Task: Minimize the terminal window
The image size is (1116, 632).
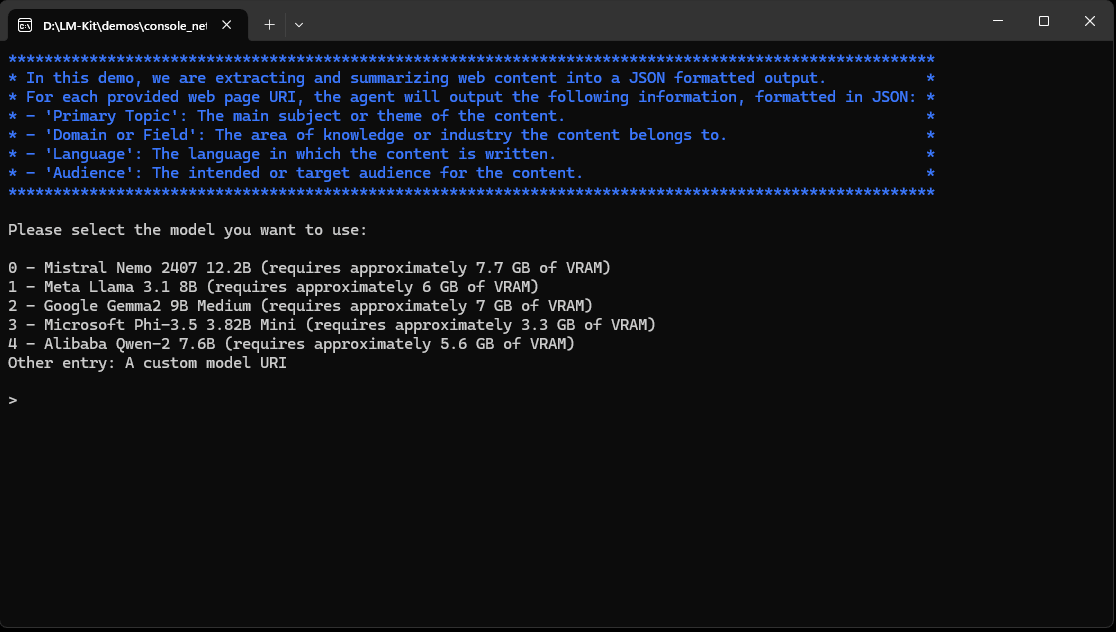Action: tap(997, 21)
